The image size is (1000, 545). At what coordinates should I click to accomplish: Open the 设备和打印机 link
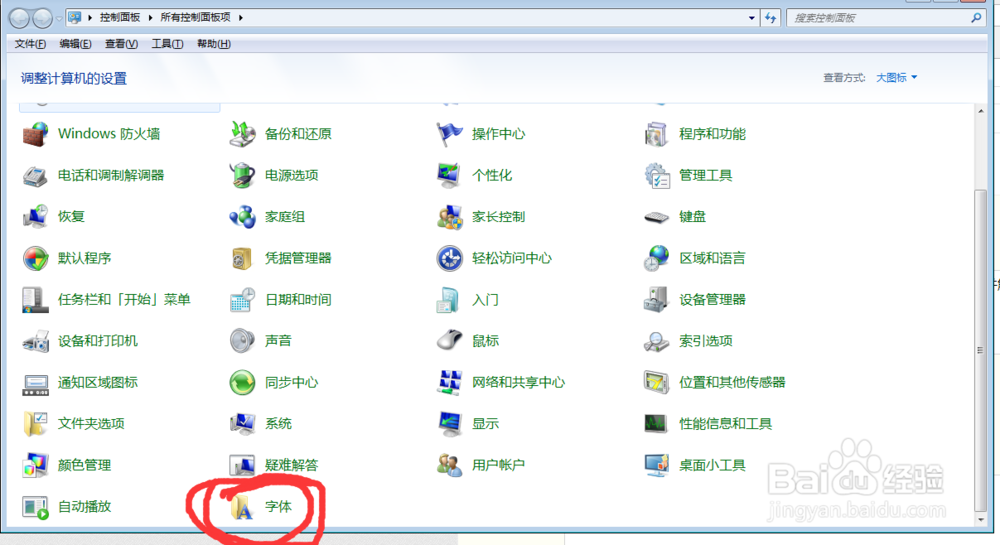point(98,341)
